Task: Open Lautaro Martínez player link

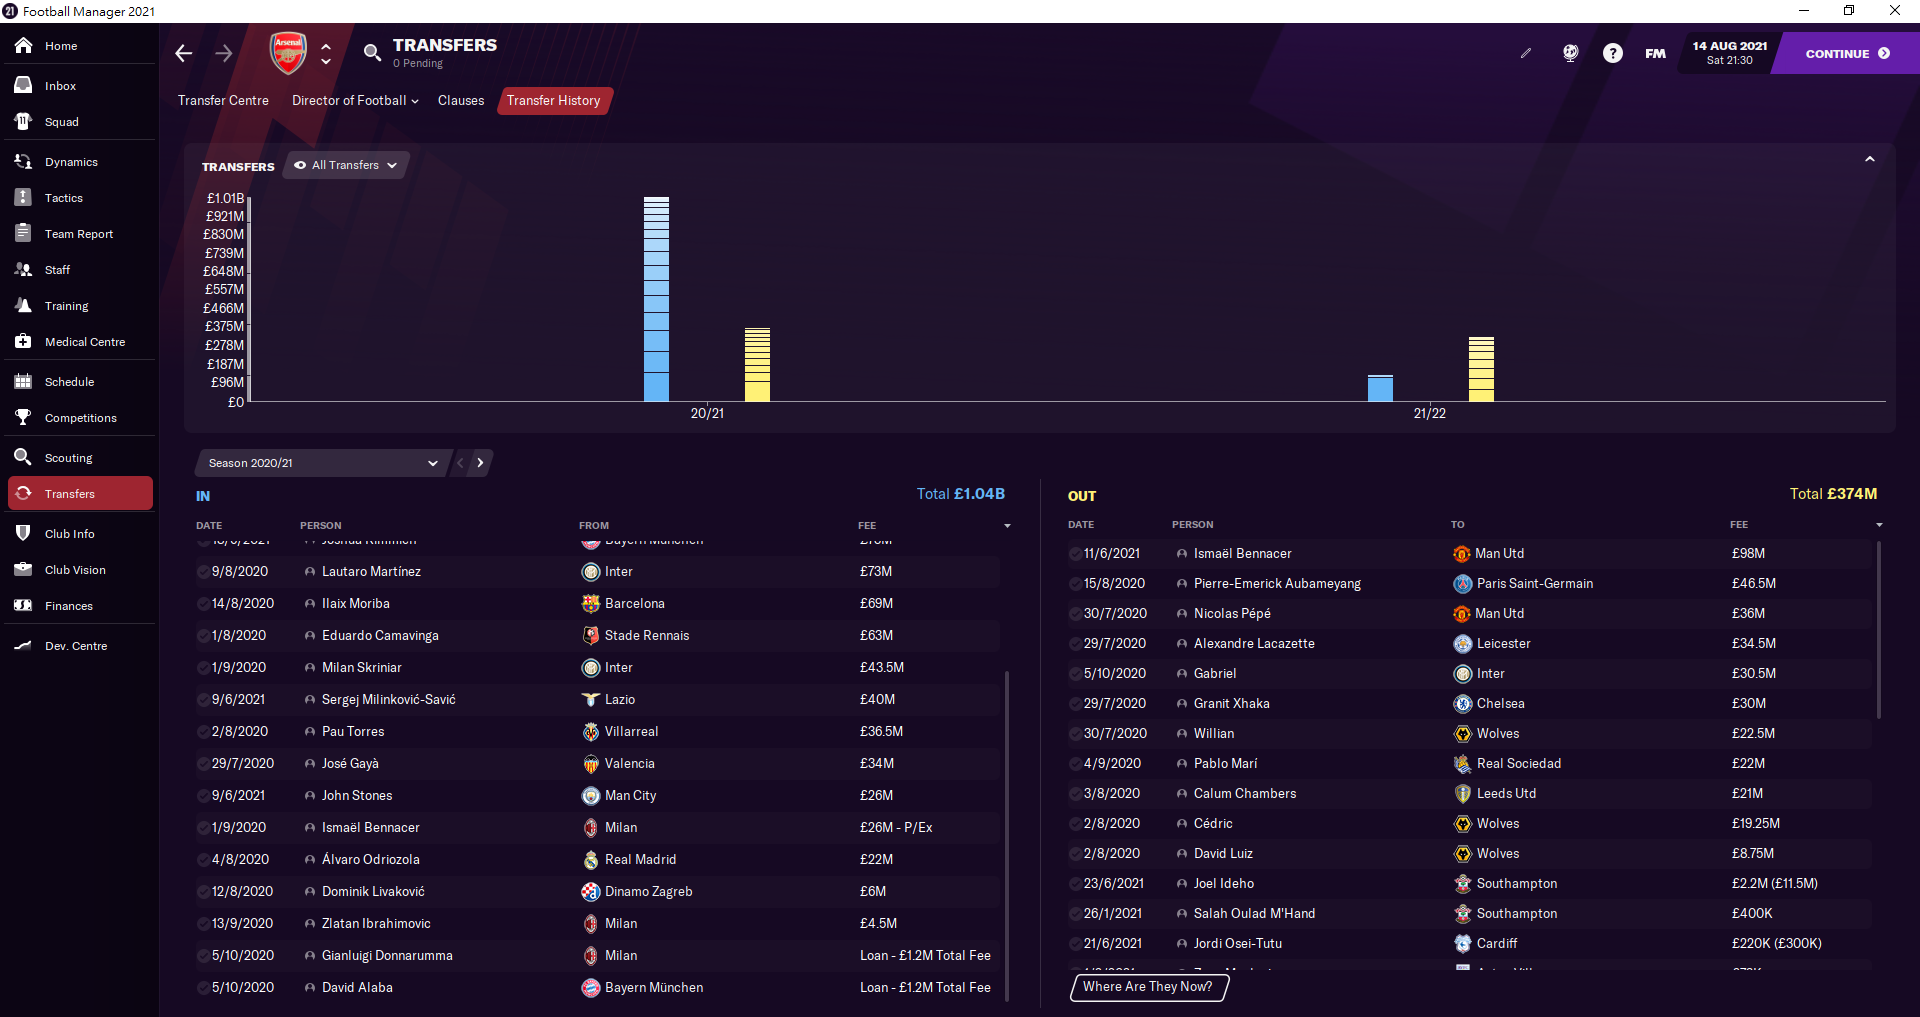Action: 371,572
